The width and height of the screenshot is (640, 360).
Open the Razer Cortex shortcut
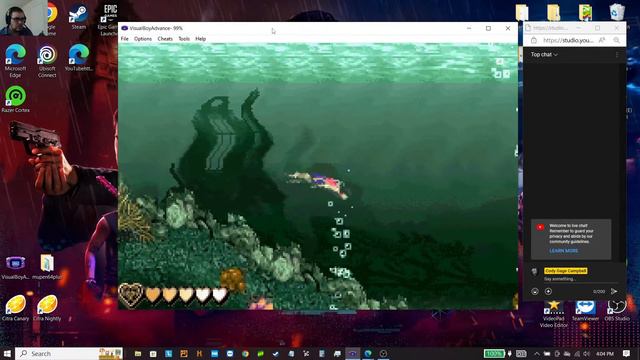pyautogui.click(x=16, y=99)
